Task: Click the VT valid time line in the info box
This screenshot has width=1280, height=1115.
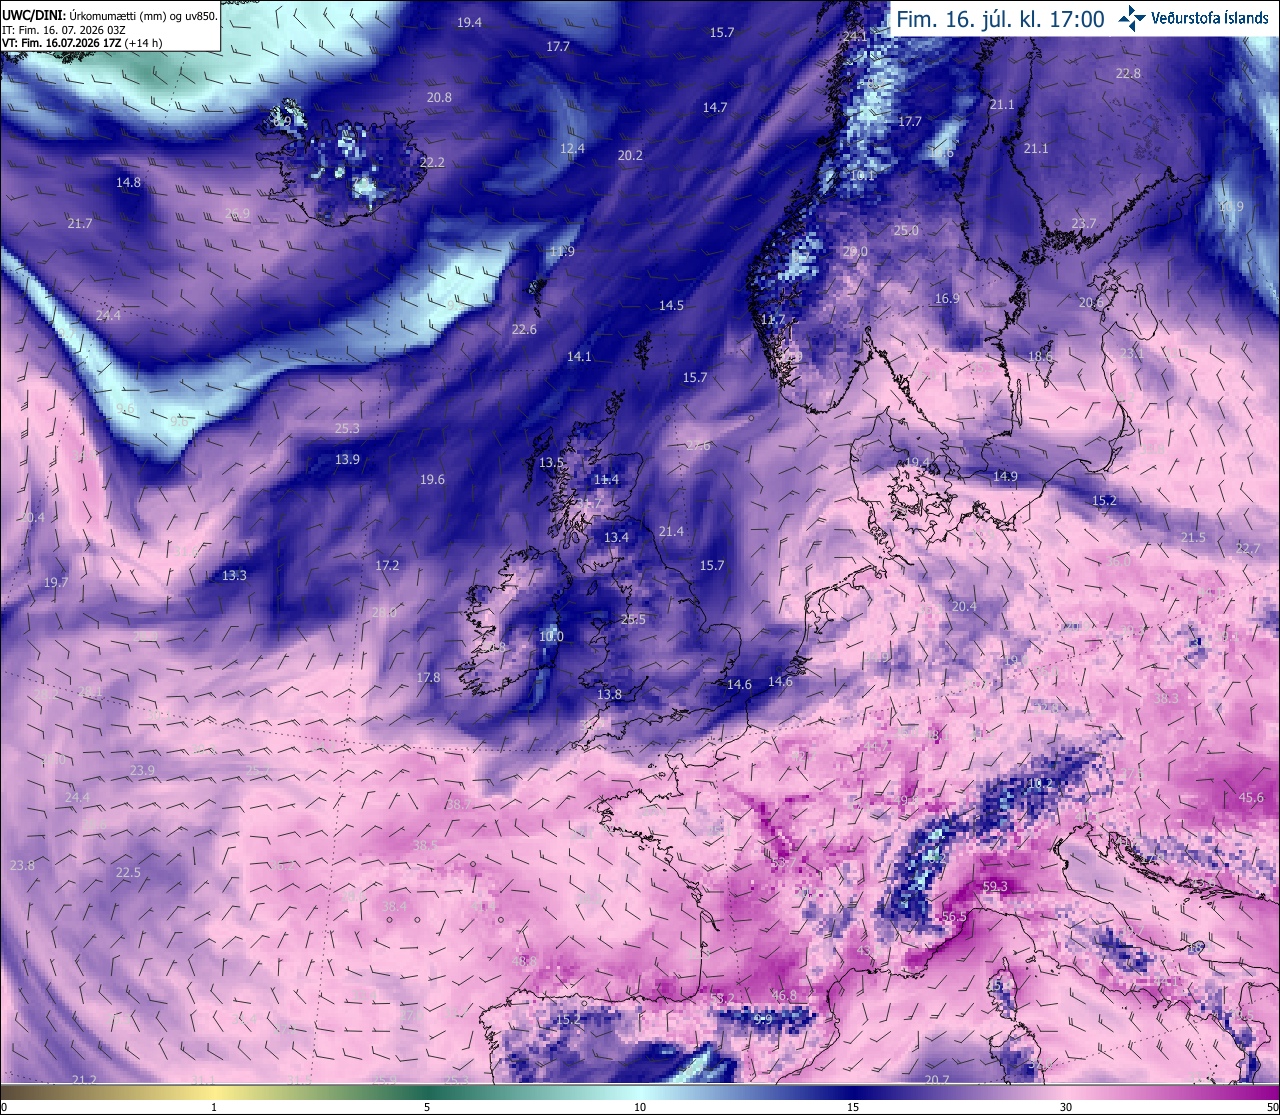Action: (82, 43)
